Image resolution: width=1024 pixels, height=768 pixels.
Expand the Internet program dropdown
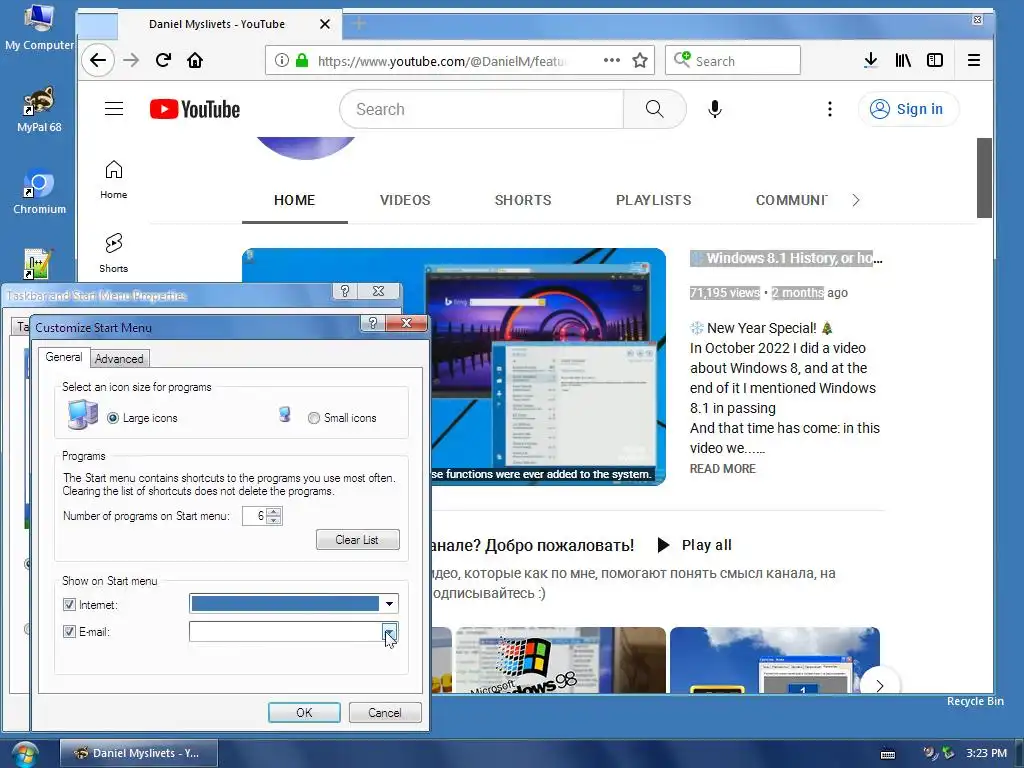tap(389, 603)
